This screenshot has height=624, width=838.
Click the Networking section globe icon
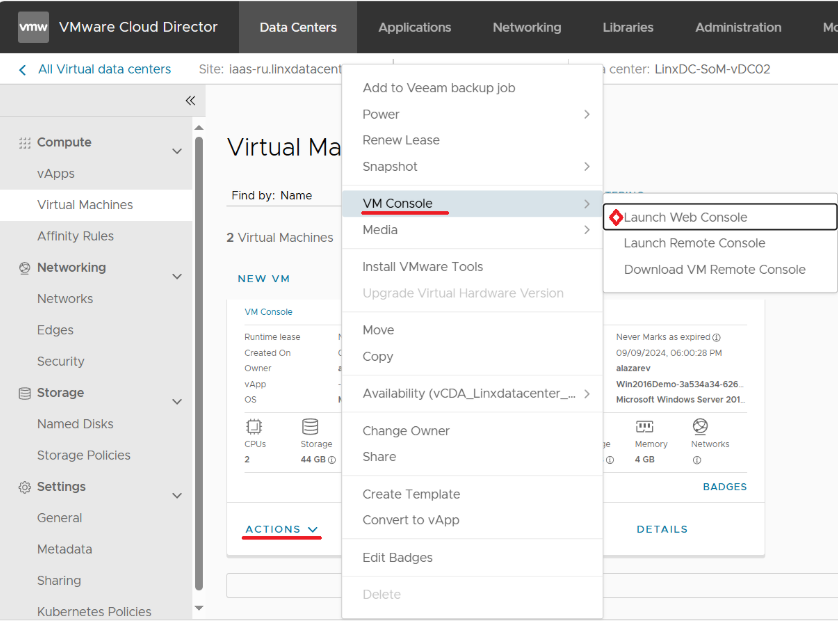coord(25,268)
